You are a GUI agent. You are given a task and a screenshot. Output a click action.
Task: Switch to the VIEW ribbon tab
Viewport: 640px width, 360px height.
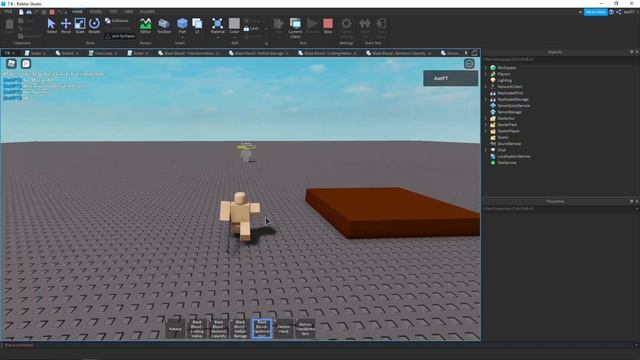pos(129,12)
